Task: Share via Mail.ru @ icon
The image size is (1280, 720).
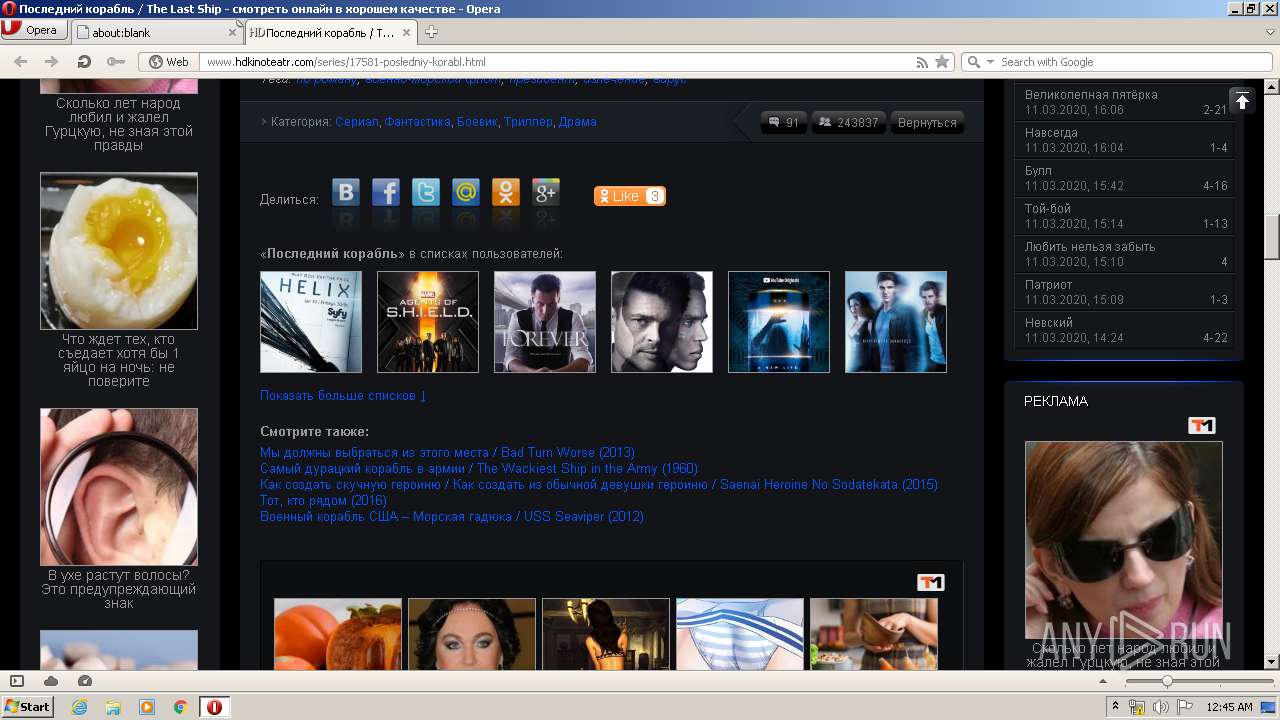Action: (466, 192)
